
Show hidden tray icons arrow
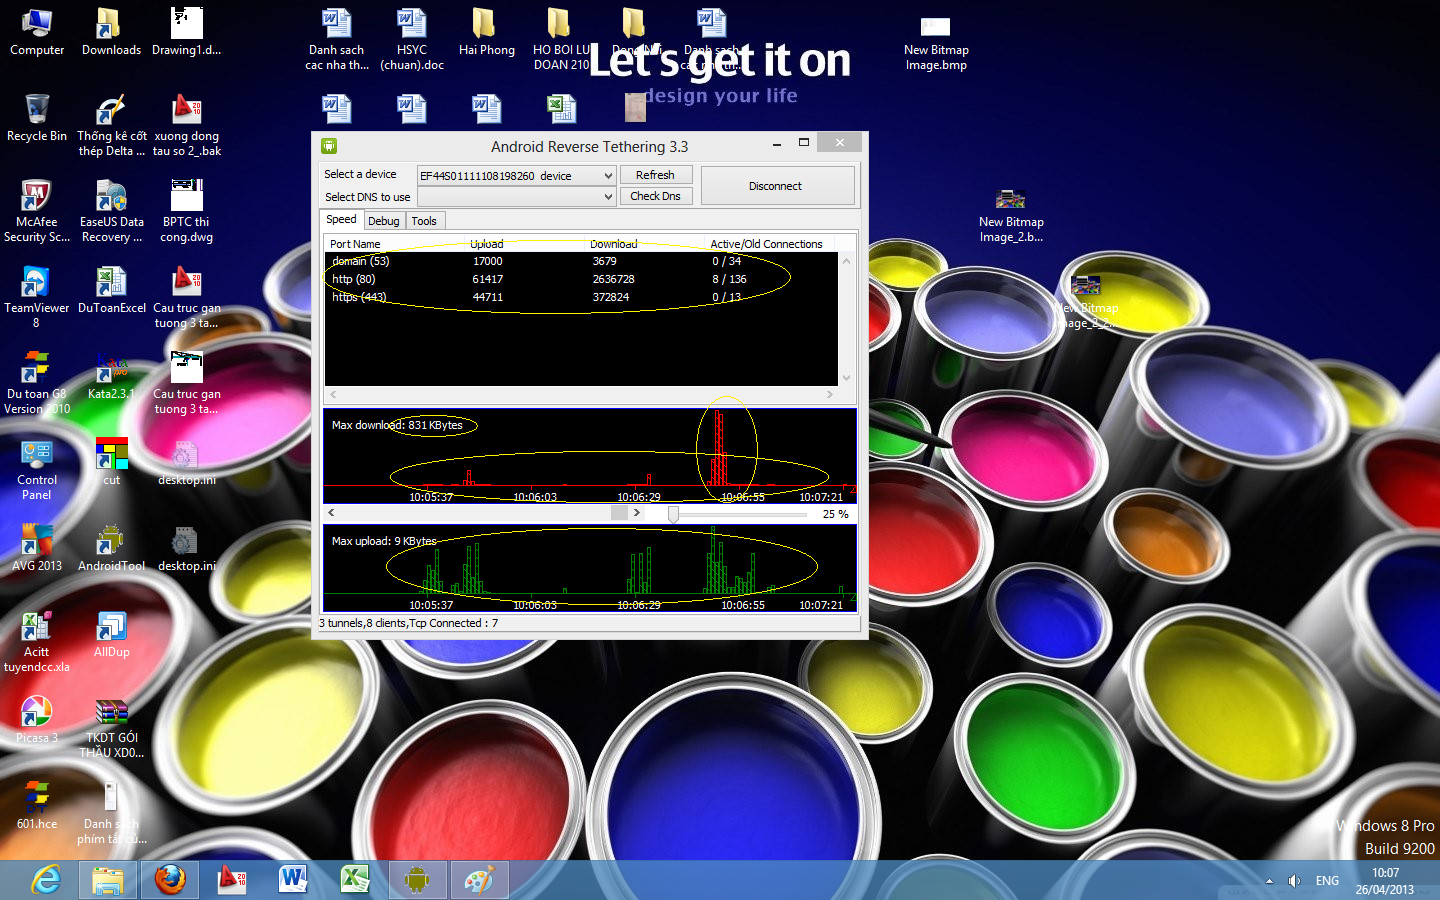pyautogui.click(x=1269, y=881)
